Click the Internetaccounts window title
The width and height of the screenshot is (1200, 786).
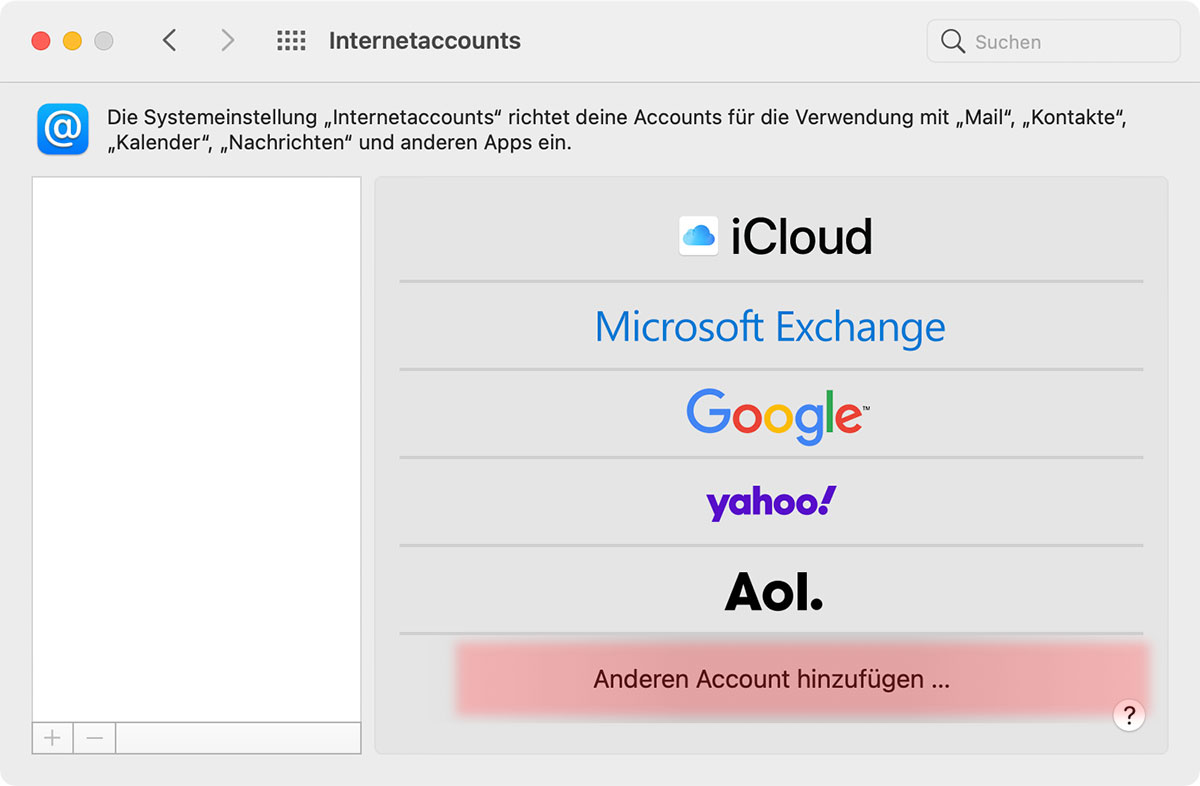(425, 41)
